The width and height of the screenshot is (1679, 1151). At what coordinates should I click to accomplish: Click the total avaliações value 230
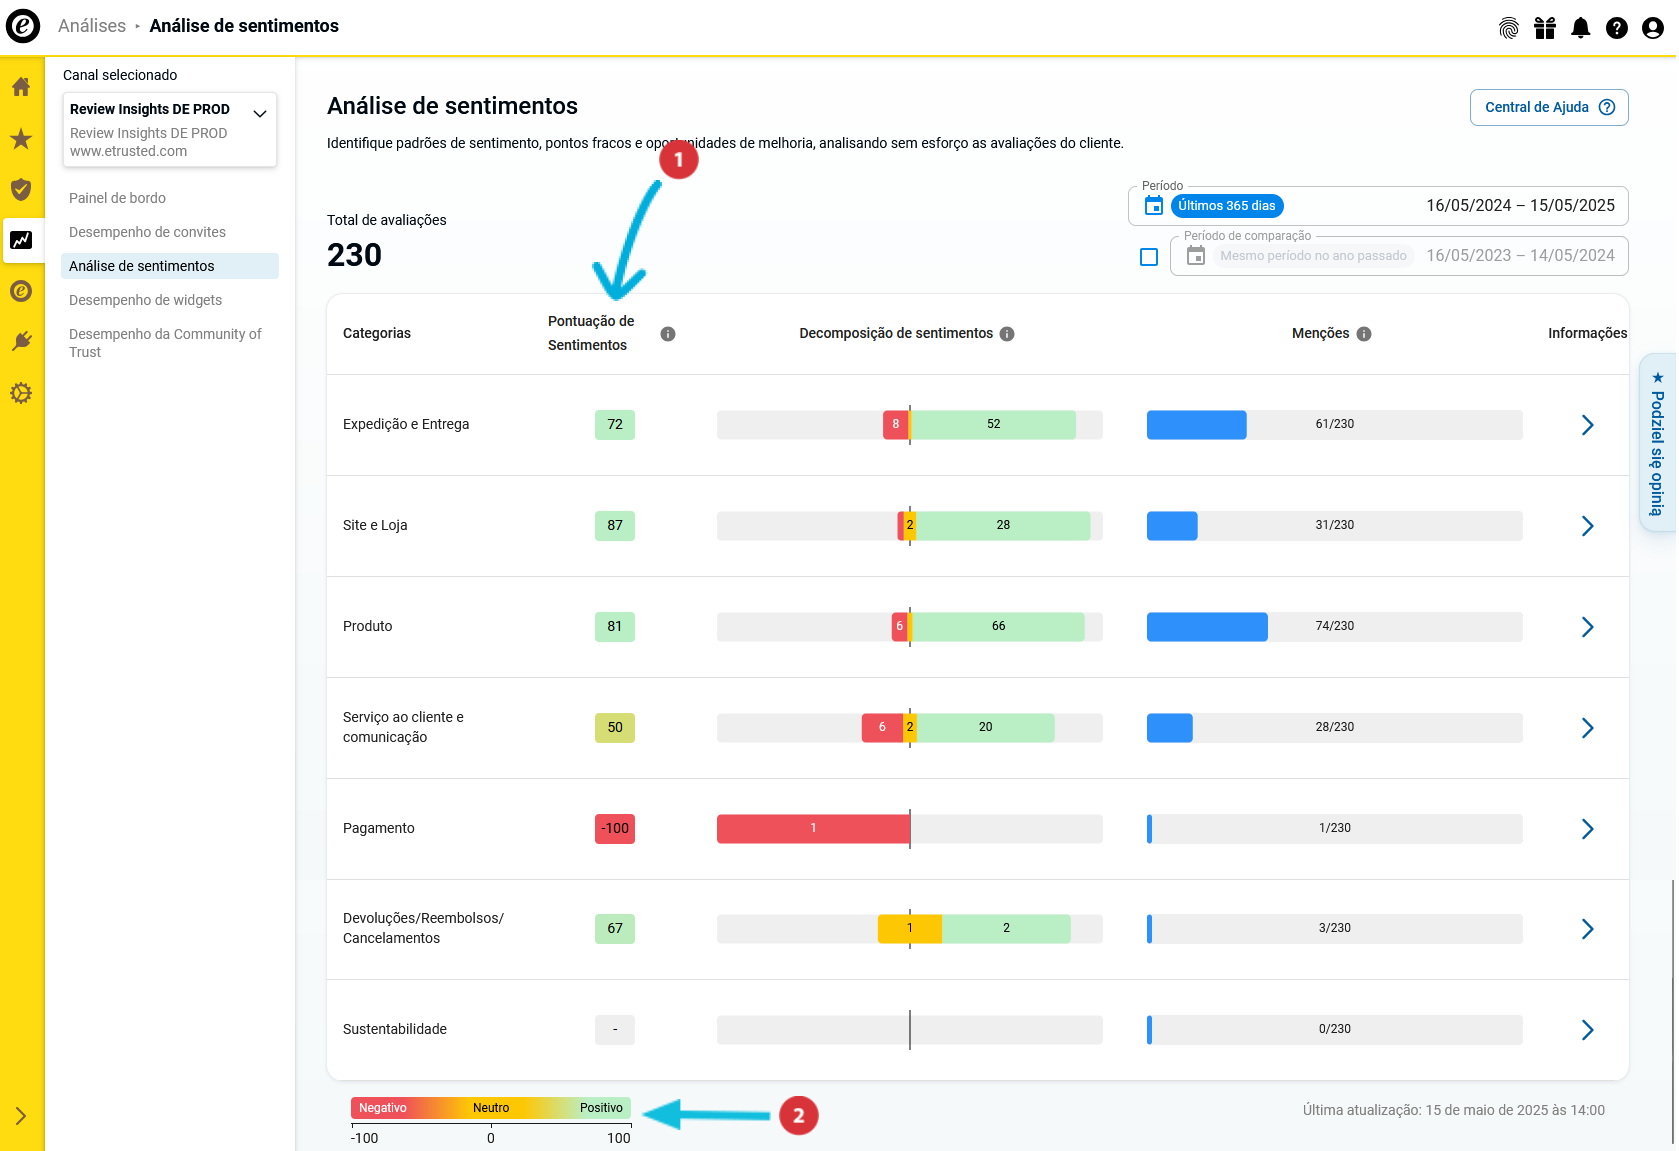click(x=355, y=255)
